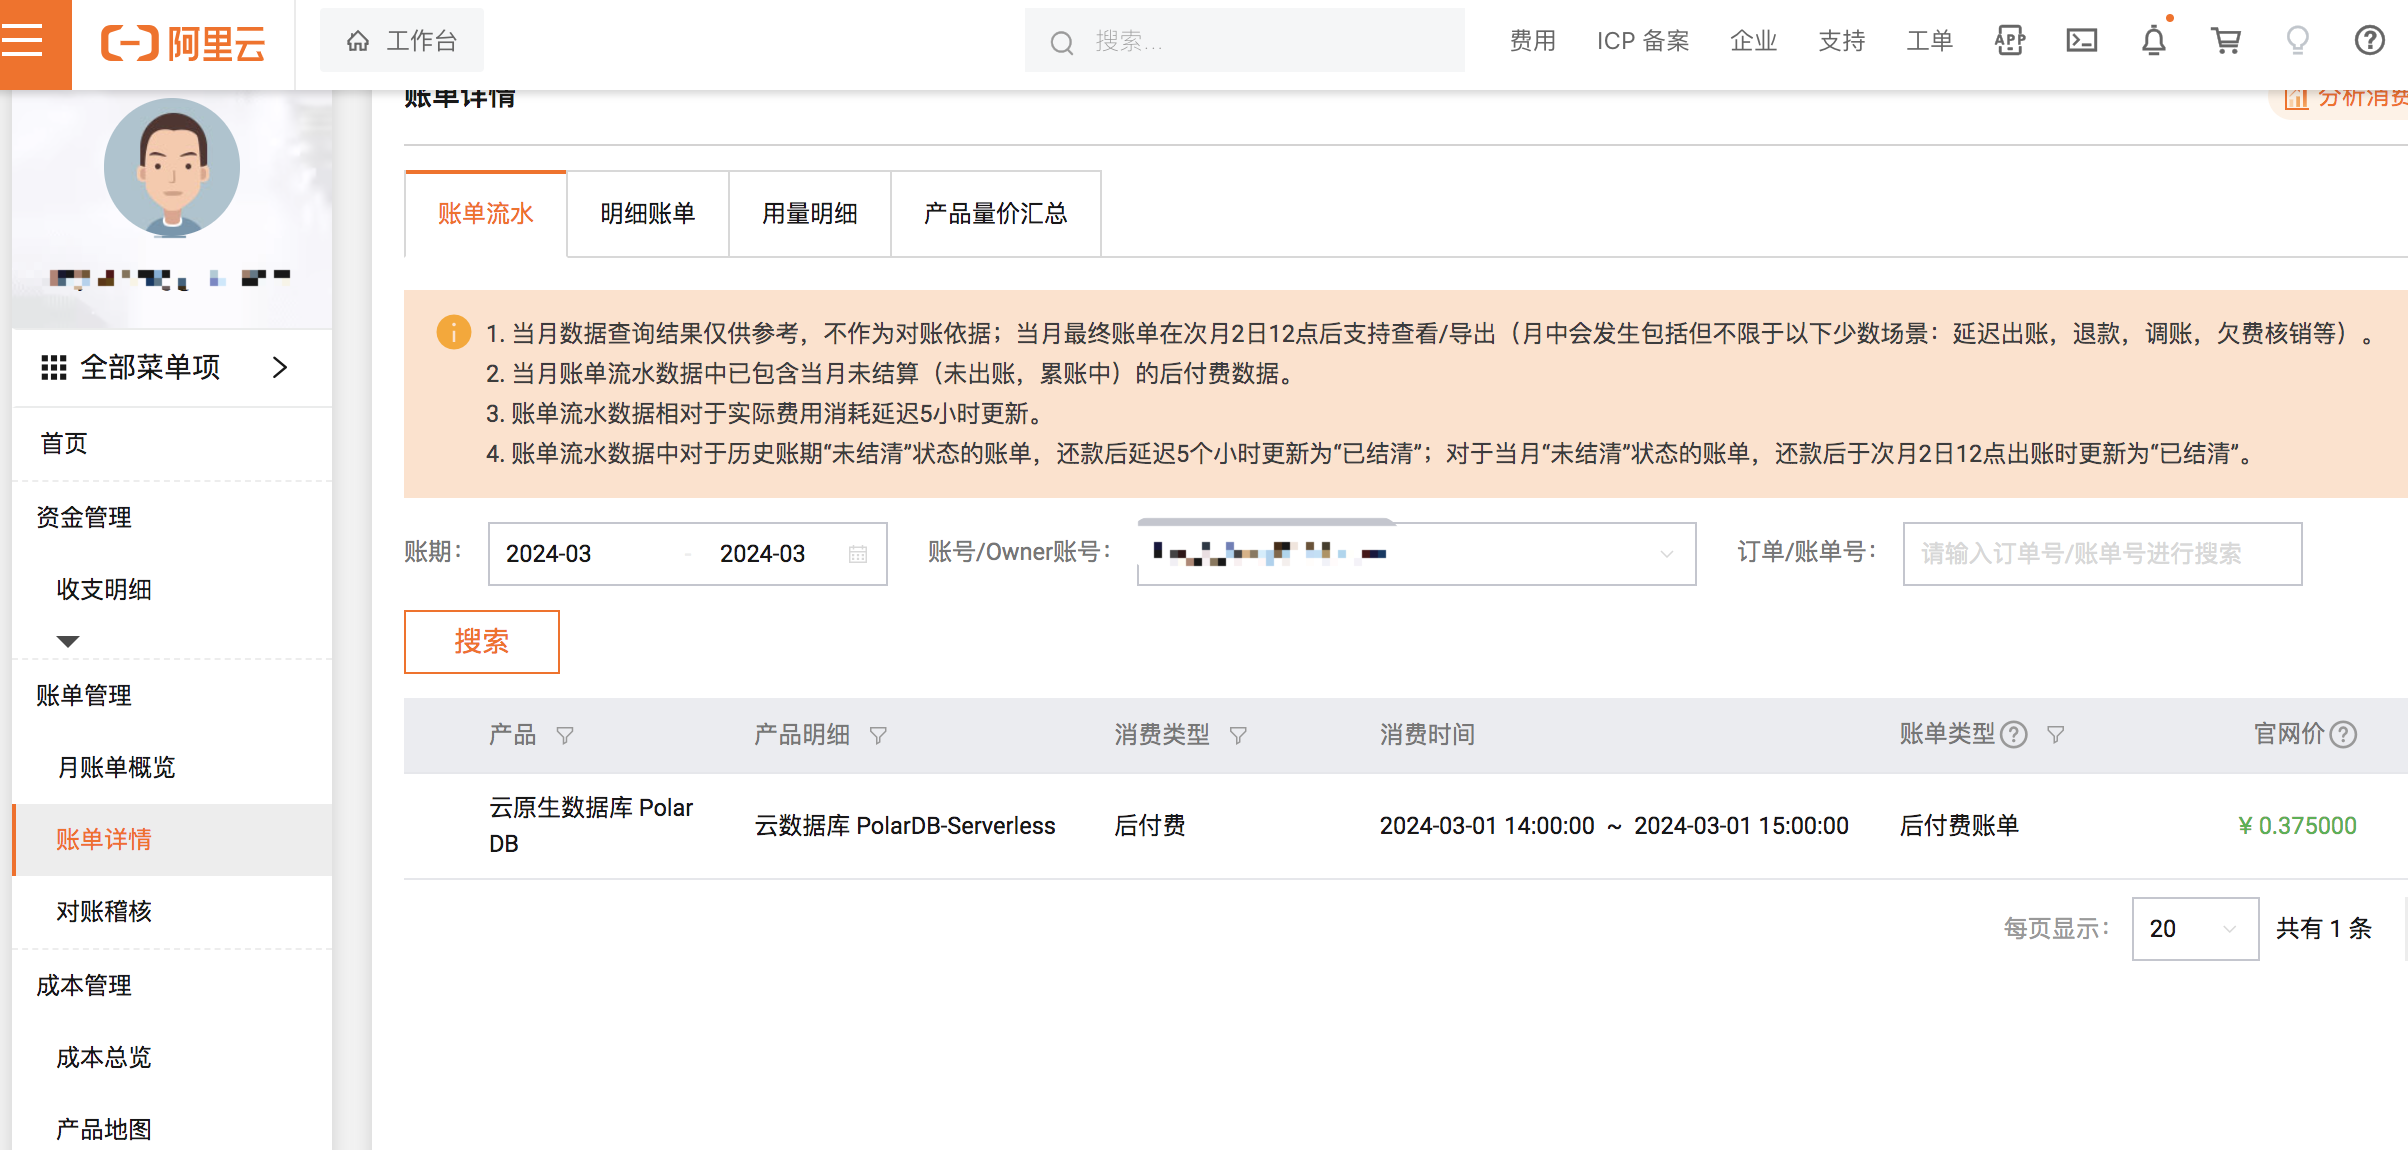Filter the 账单类型 column
Viewport: 2408px width, 1150px height.
pos(2055,735)
